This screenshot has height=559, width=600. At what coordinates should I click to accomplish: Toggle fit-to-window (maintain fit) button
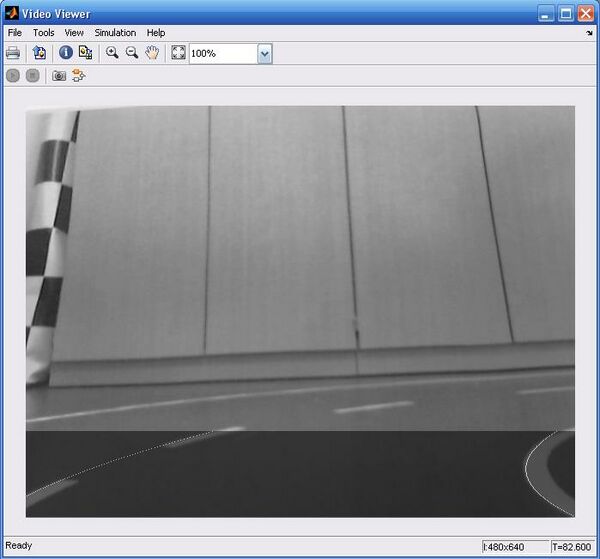coord(178,53)
